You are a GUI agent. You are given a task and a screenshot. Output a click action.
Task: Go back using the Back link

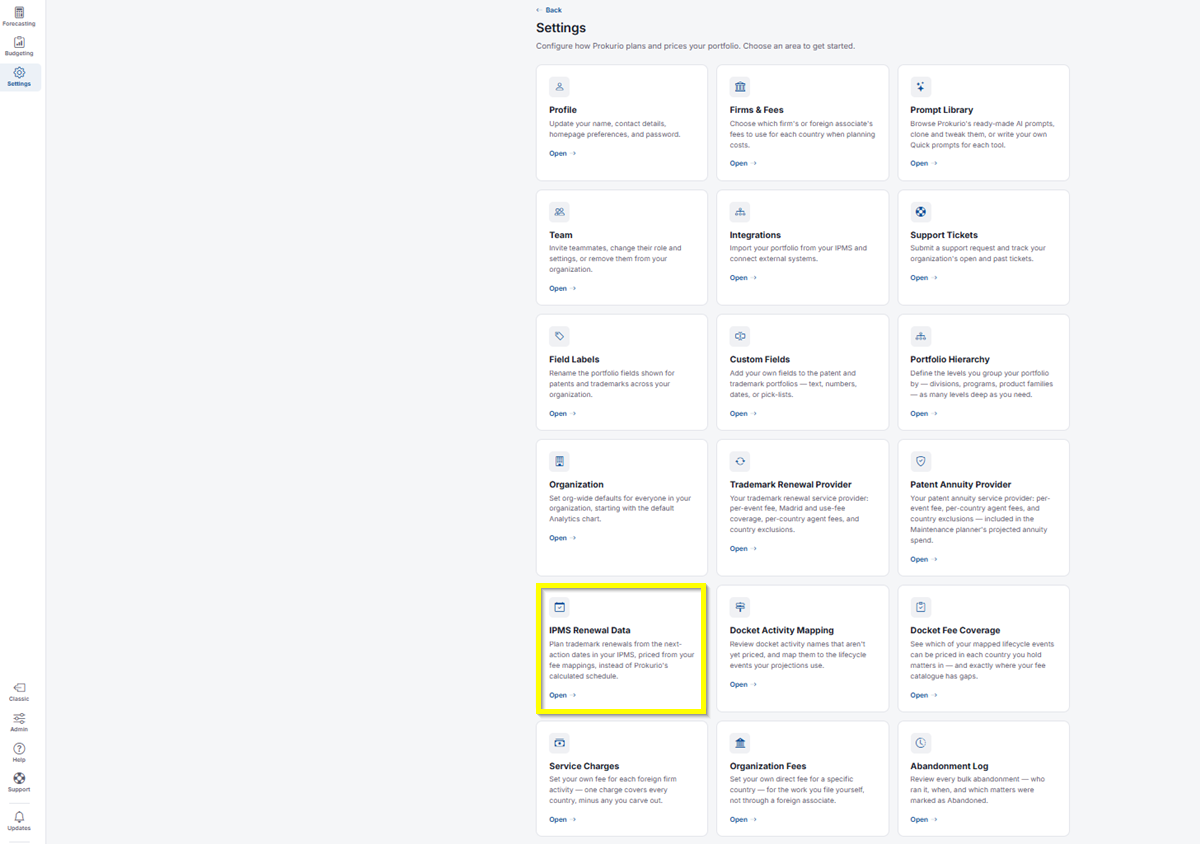(x=549, y=10)
